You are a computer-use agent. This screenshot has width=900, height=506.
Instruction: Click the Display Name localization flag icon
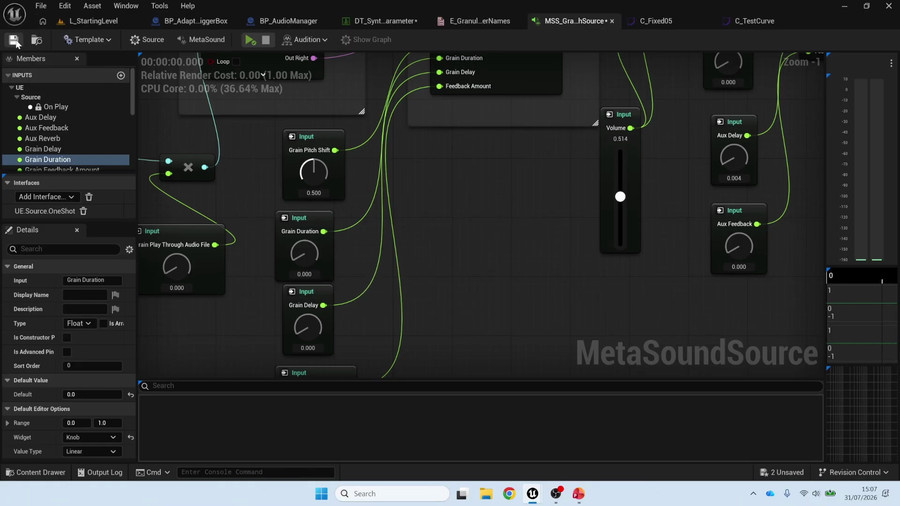point(115,295)
